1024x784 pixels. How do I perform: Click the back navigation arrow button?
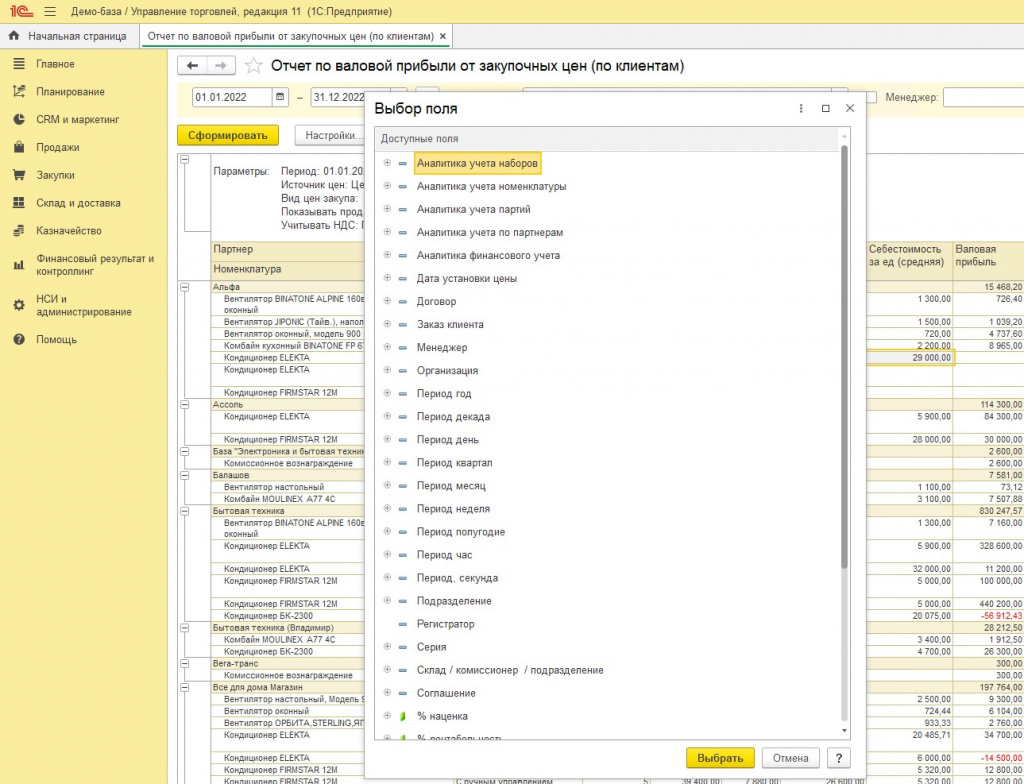(x=192, y=65)
